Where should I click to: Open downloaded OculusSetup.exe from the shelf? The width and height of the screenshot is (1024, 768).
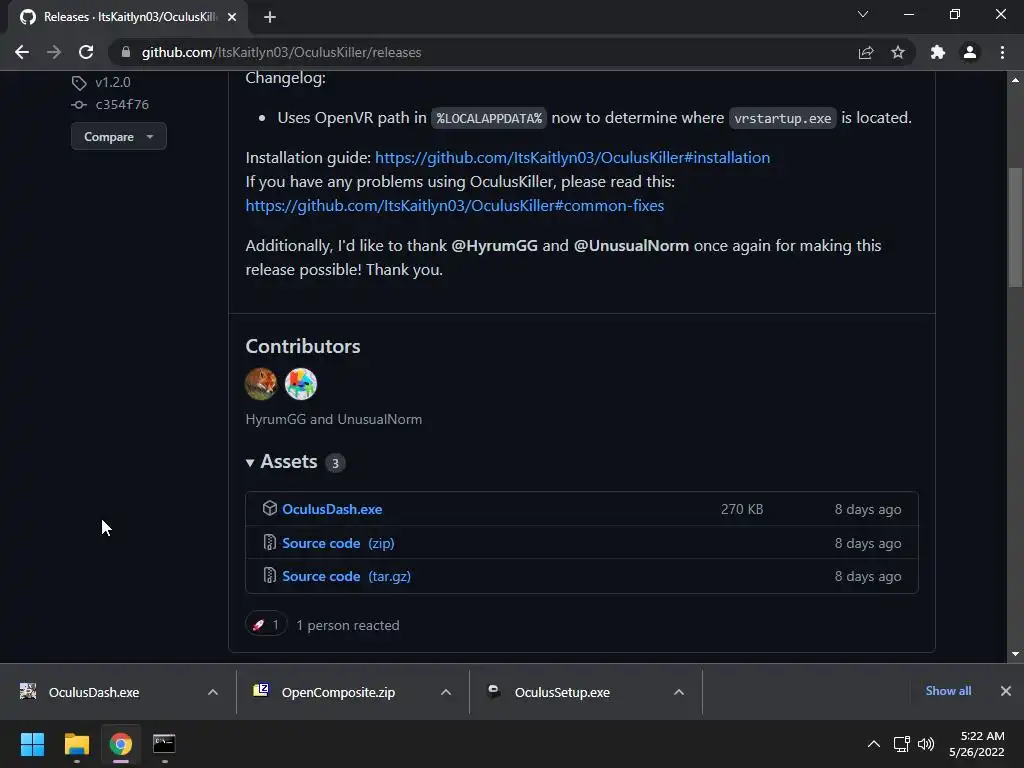tap(562, 692)
